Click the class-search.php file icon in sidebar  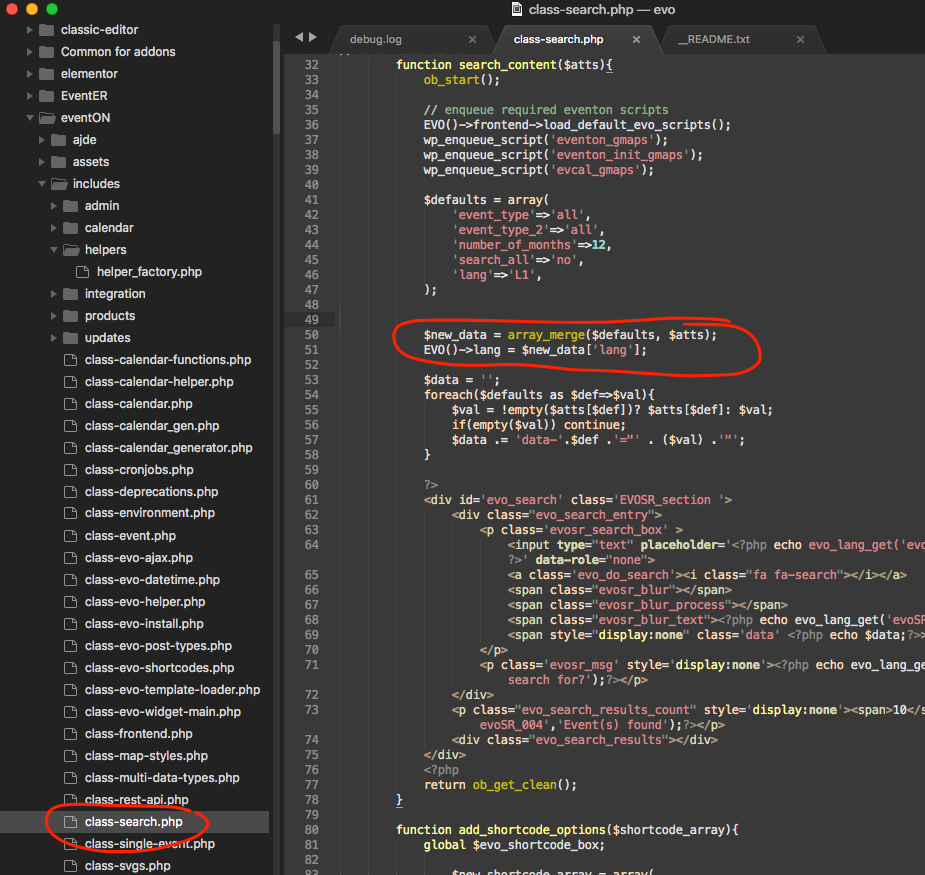pos(70,822)
